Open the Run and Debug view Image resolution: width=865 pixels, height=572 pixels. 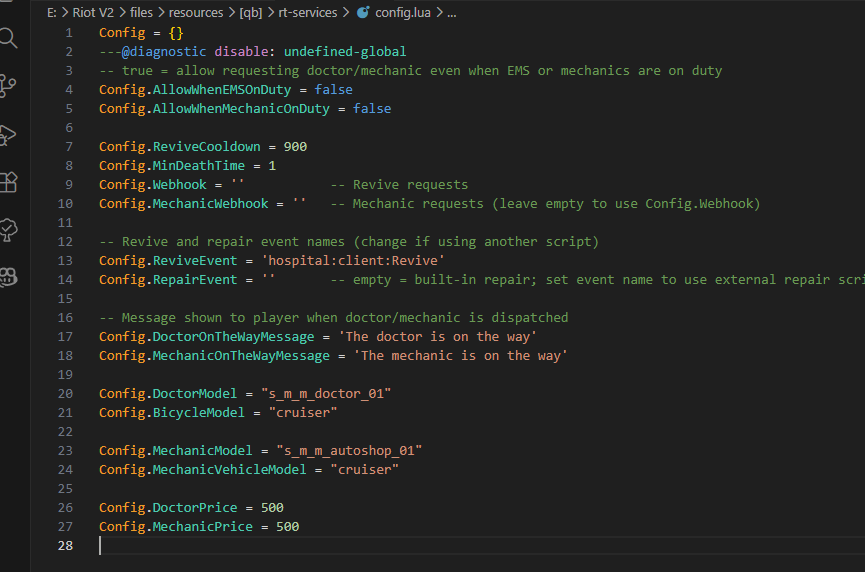[x=8, y=135]
